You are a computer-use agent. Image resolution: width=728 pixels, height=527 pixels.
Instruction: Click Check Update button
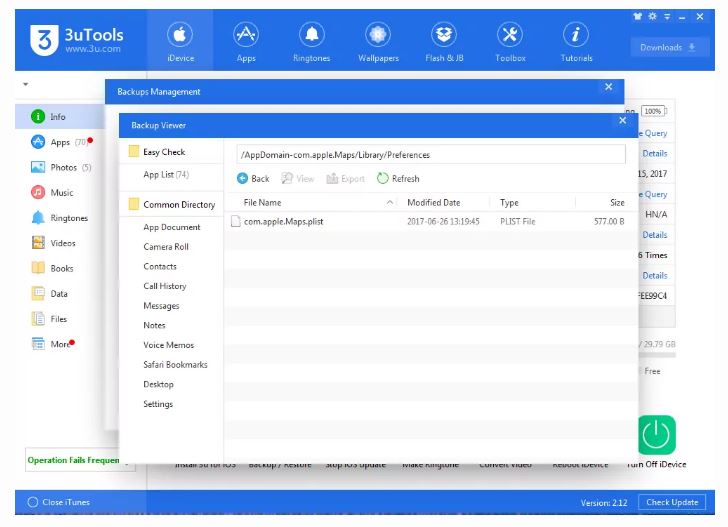(x=672, y=502)
